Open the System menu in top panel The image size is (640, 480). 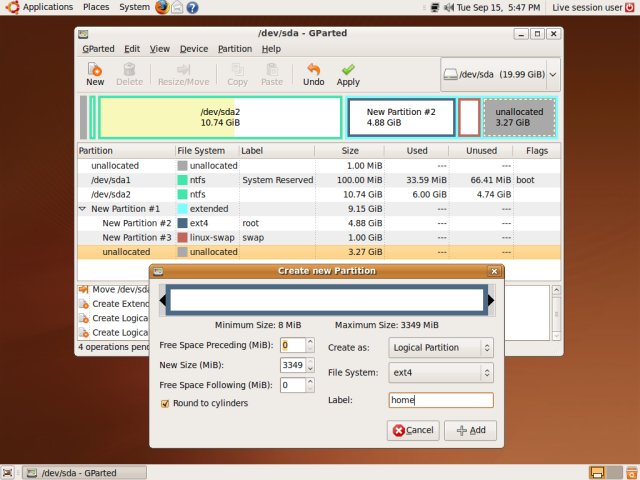(134, 7)
